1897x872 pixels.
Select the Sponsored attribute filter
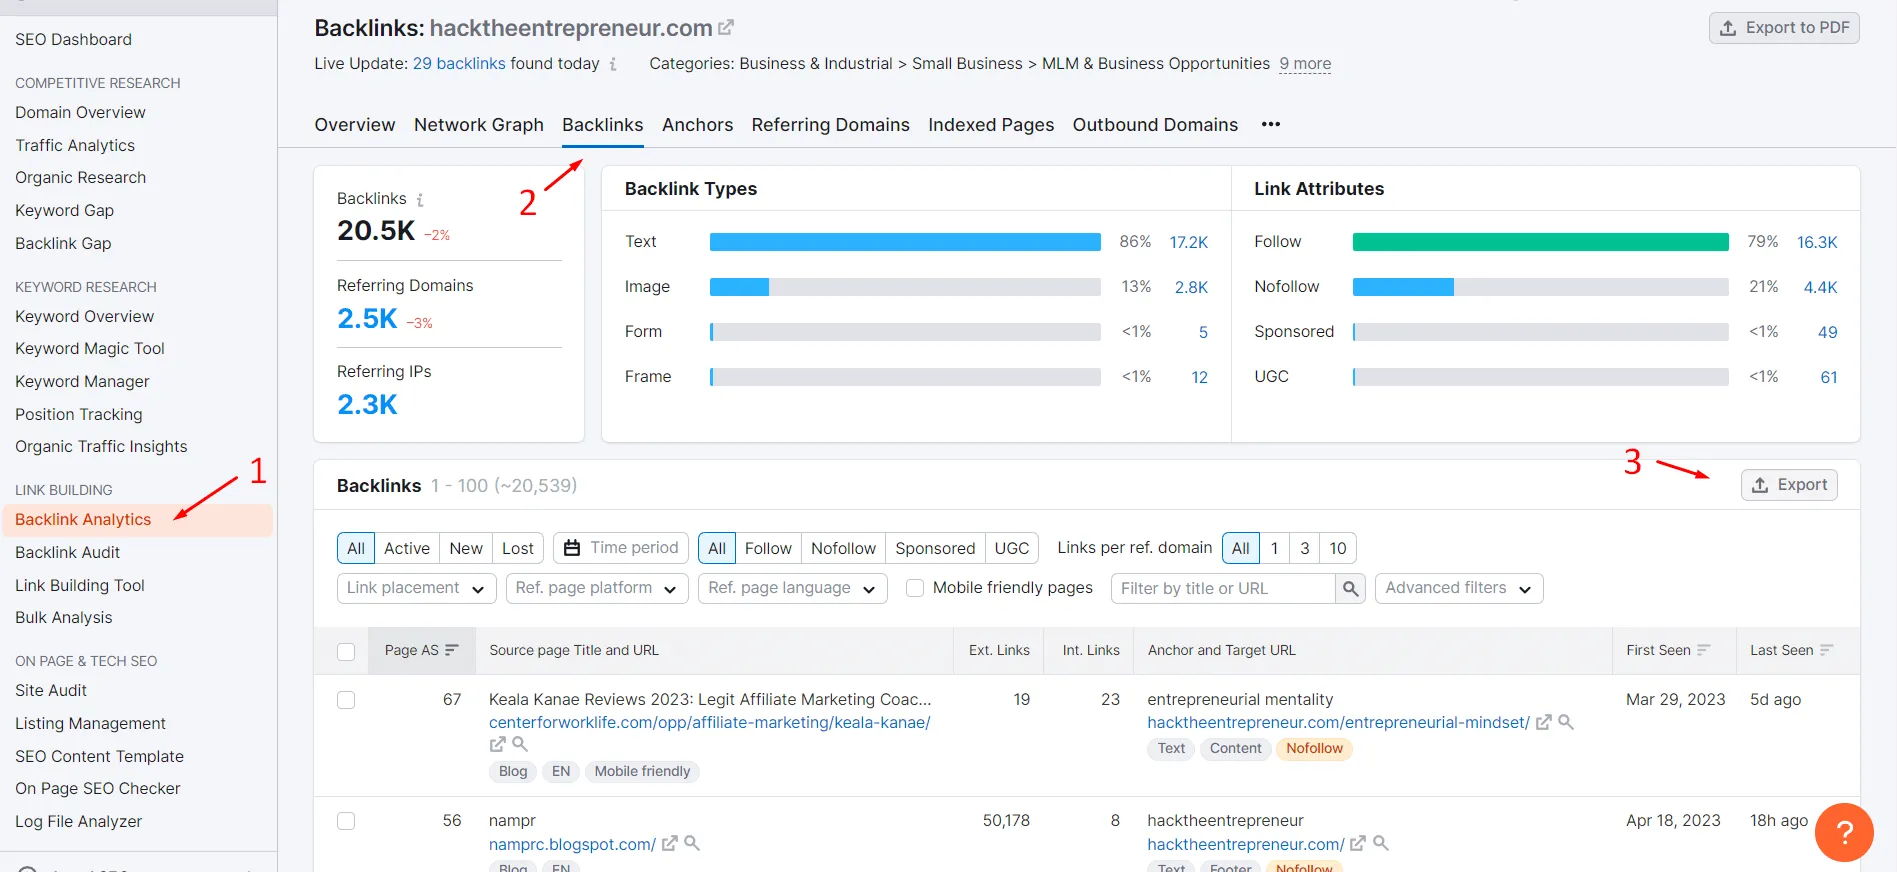[935, 548]
